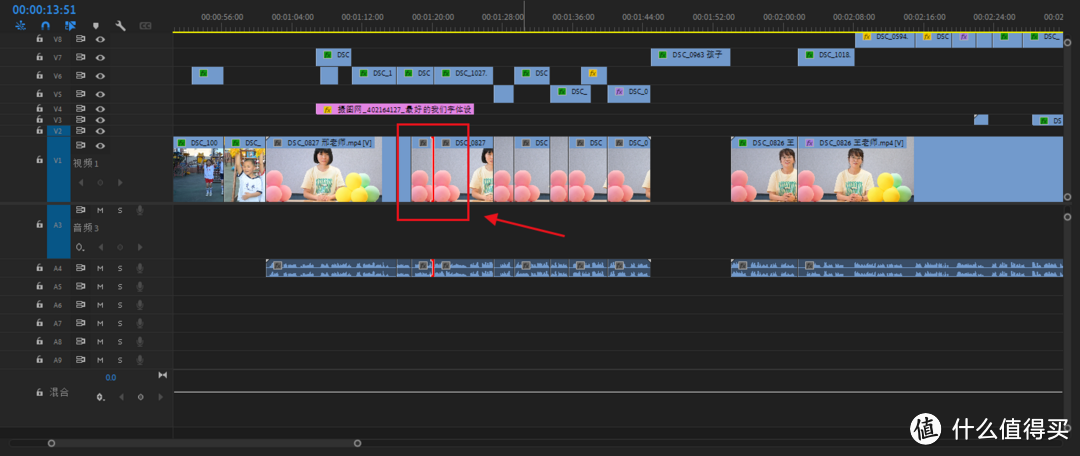Screen dimensions: 1080x456
Task: Hide track V1 with eye icon
Action: (101, 145)
